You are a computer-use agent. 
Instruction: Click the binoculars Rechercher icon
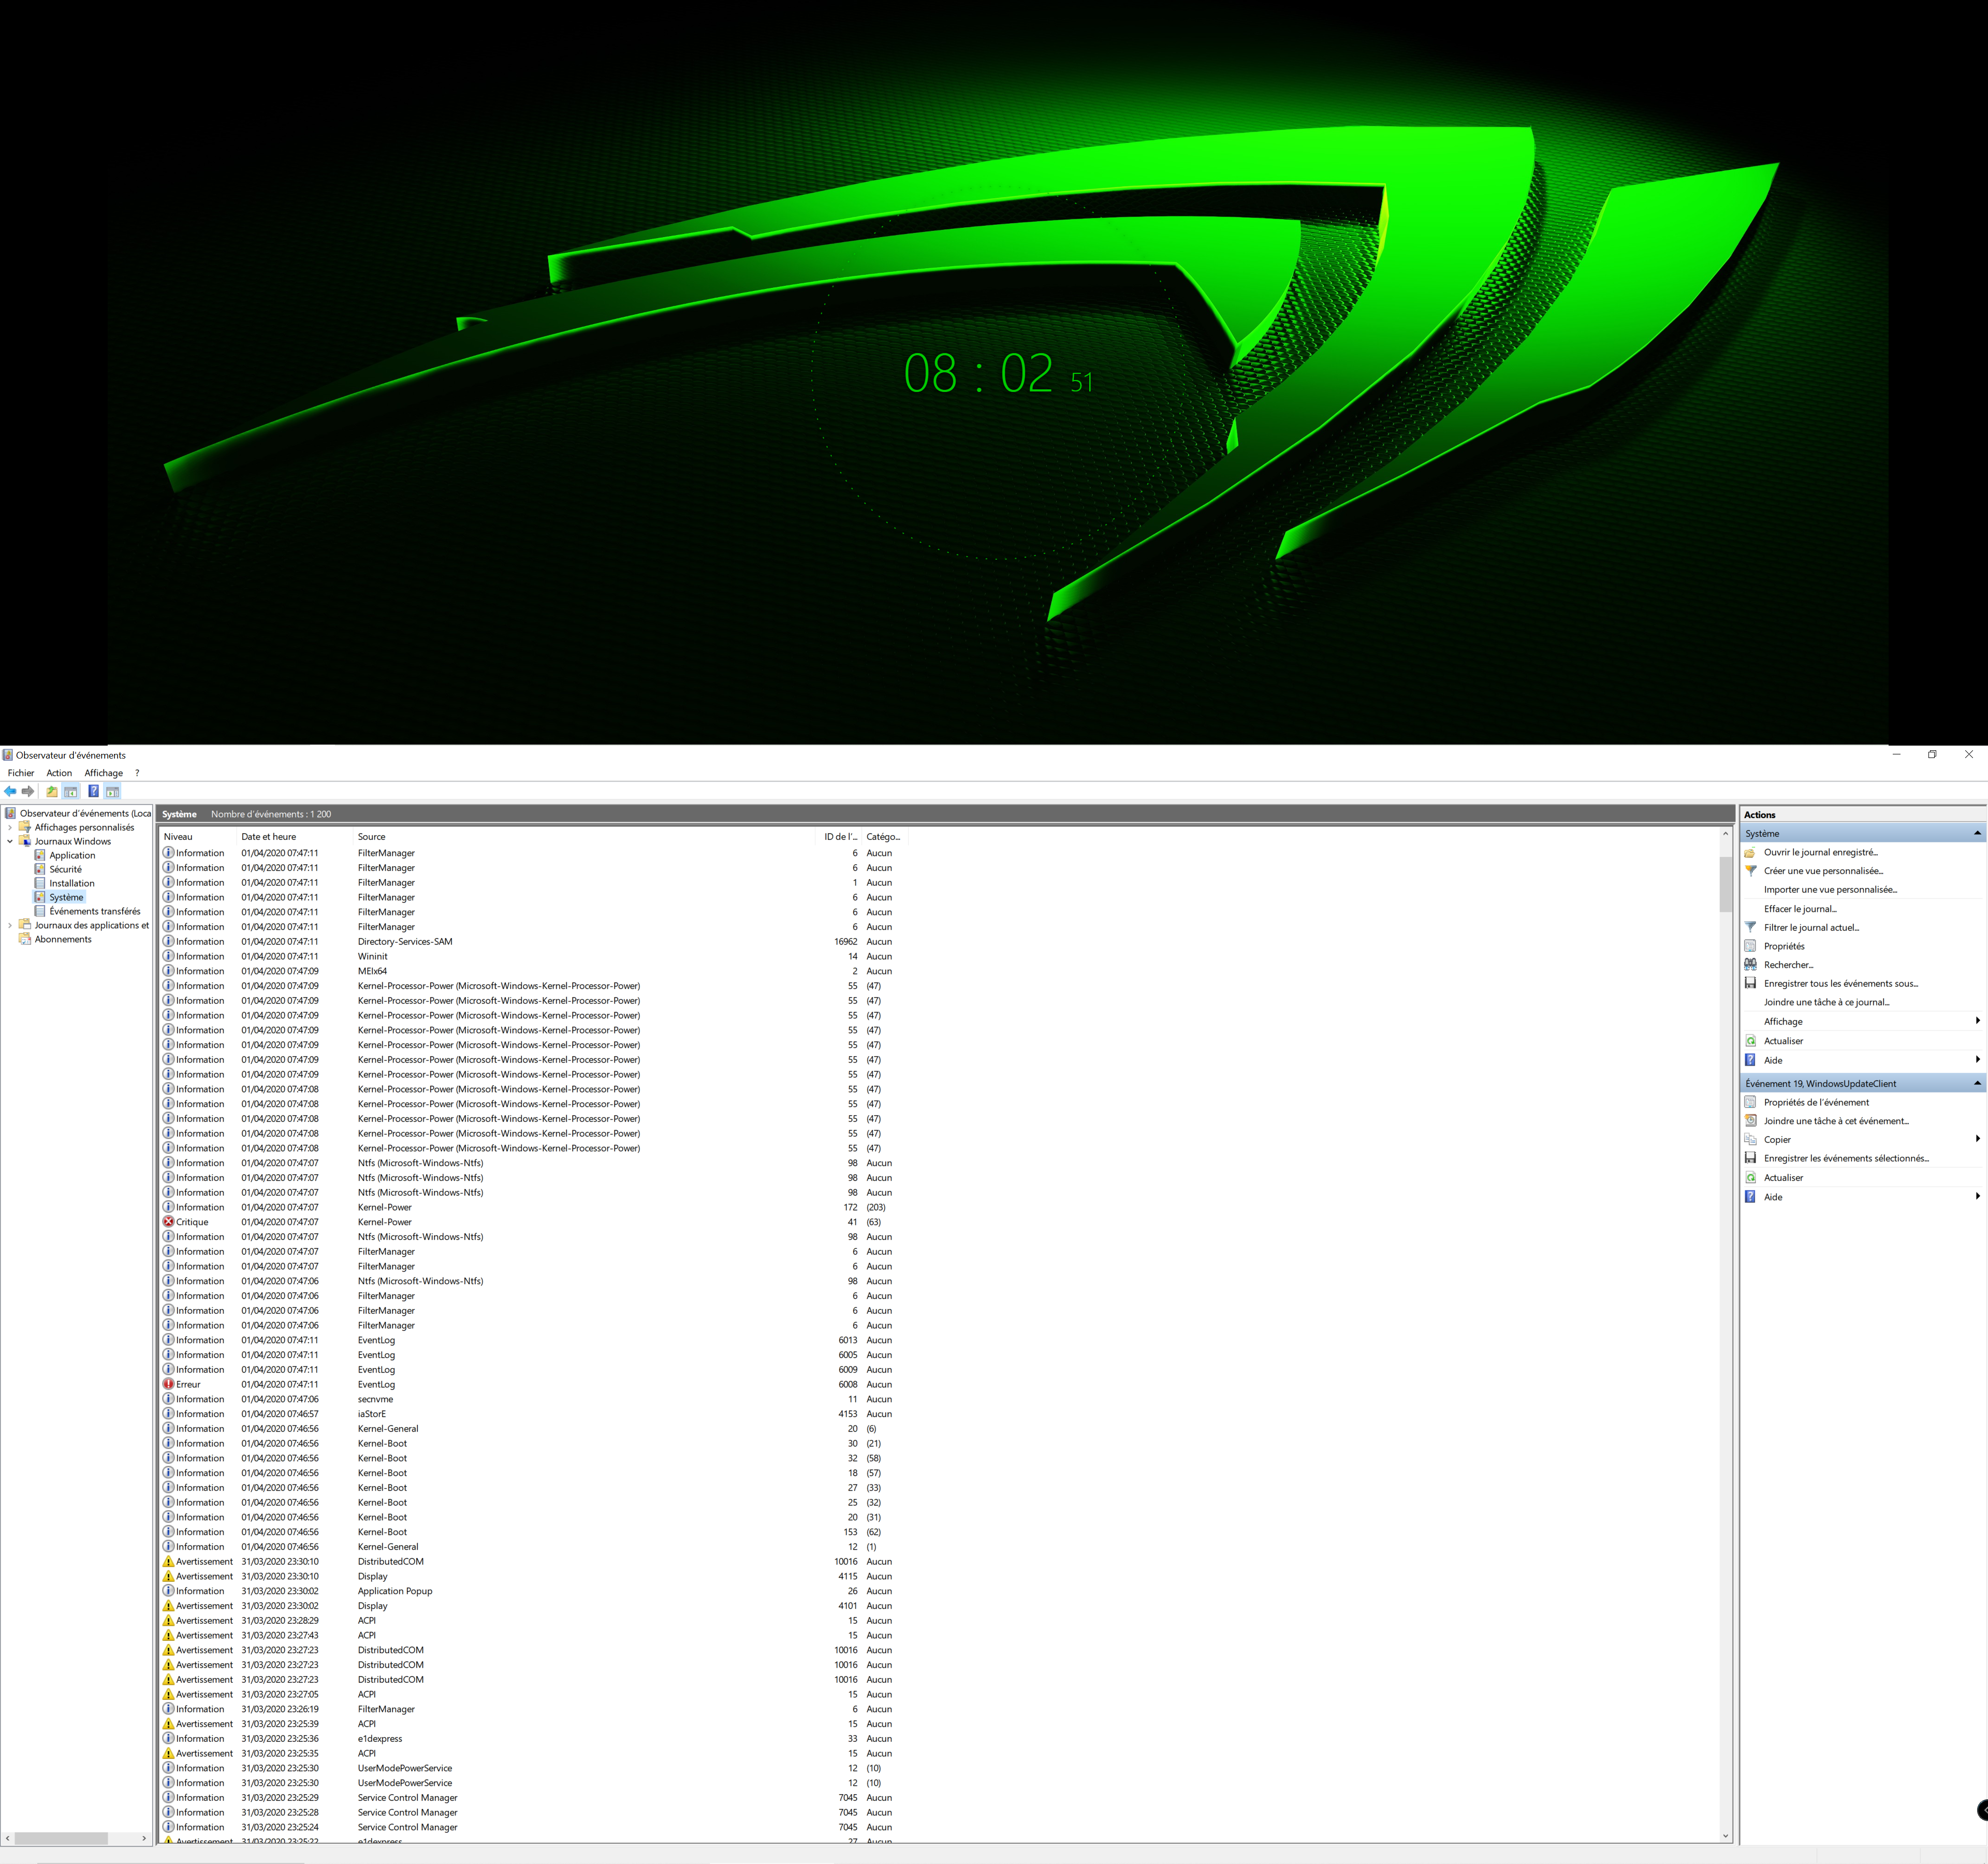tap(1750, 965)
